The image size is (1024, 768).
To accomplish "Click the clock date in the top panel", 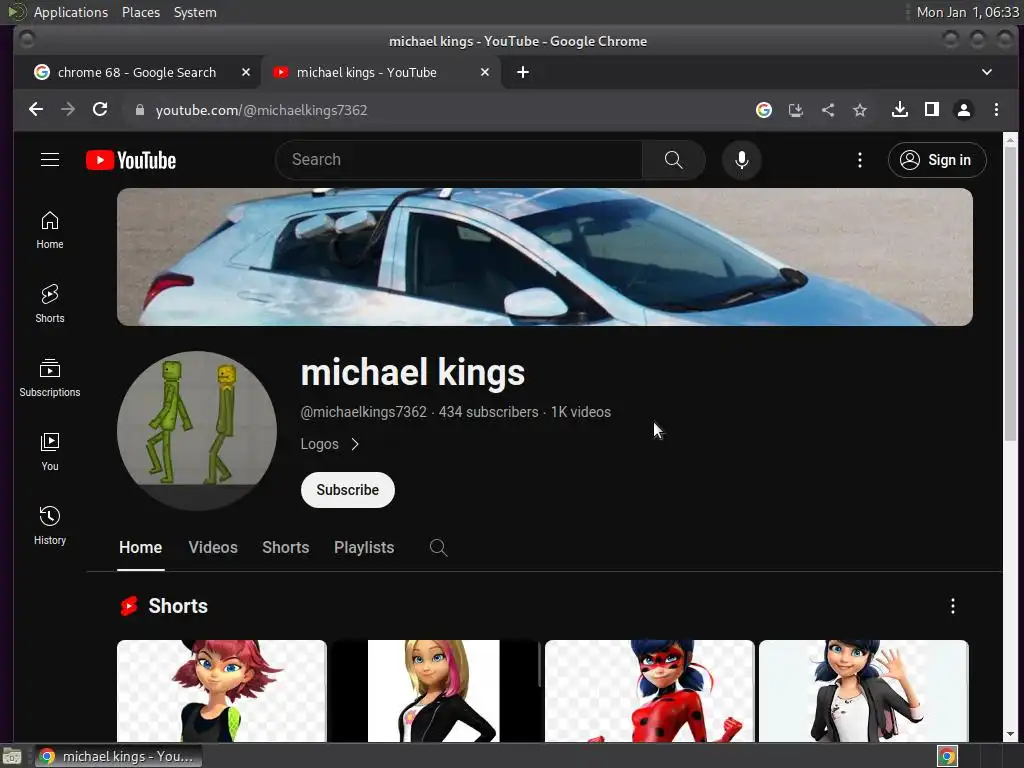I will (967, 12).
